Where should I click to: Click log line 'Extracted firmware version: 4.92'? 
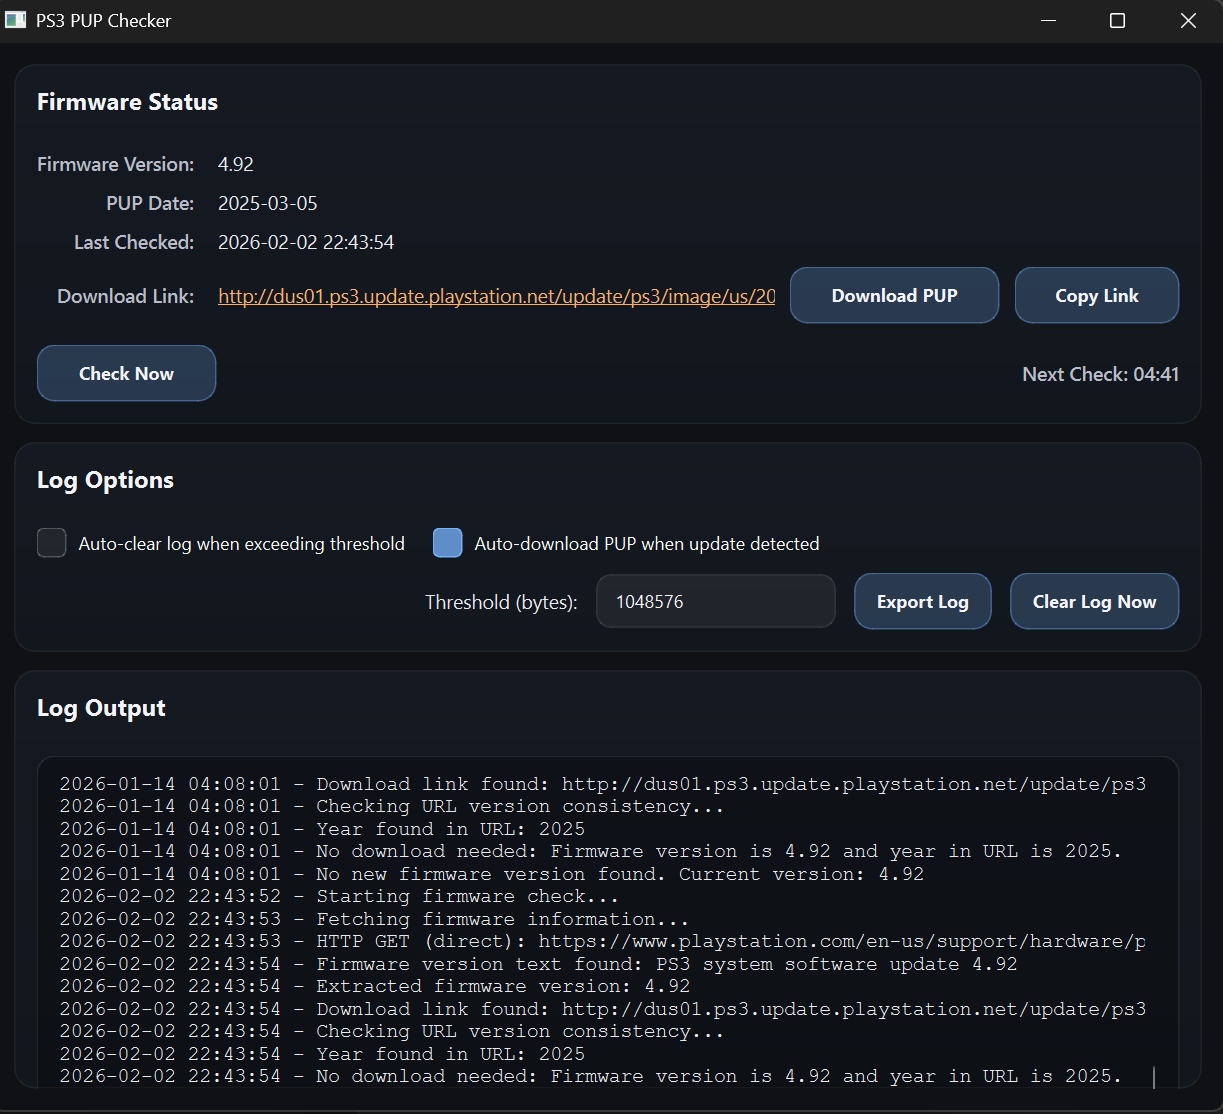(x=374, y=986)
